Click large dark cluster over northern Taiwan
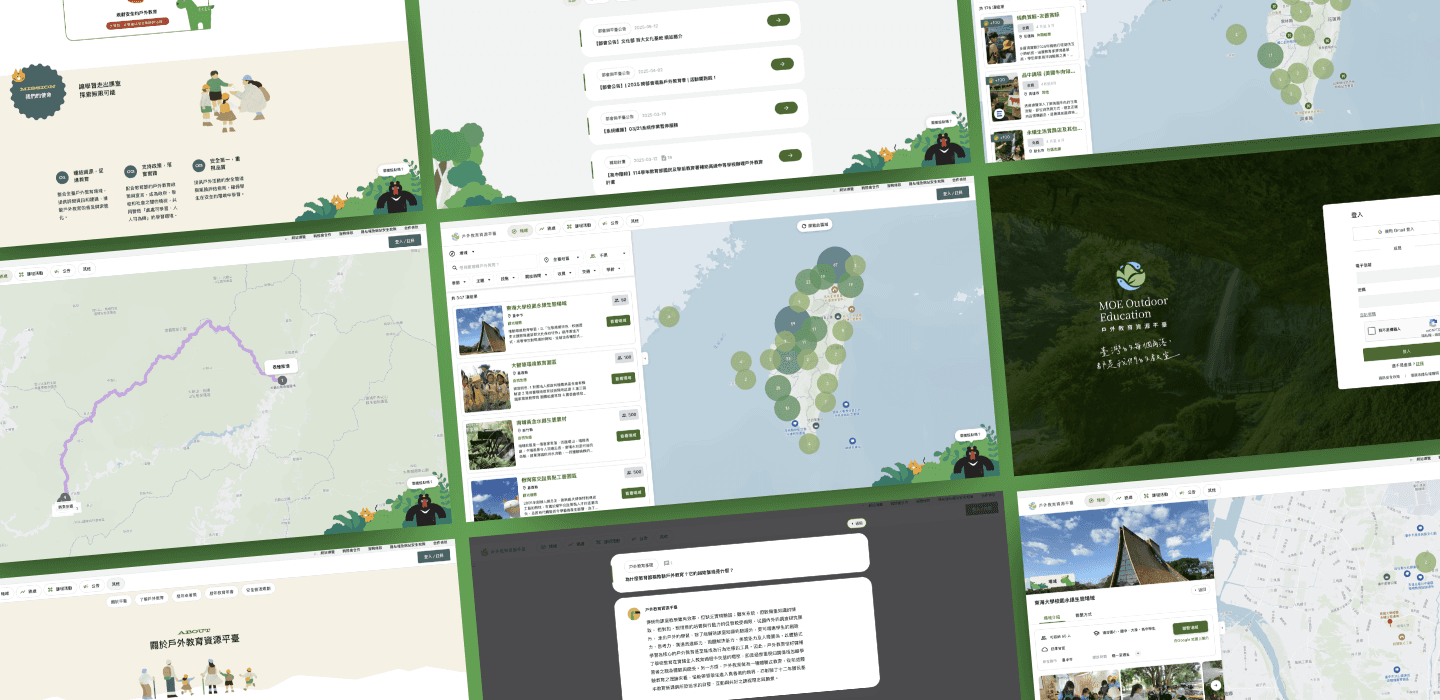 point(834,266)
